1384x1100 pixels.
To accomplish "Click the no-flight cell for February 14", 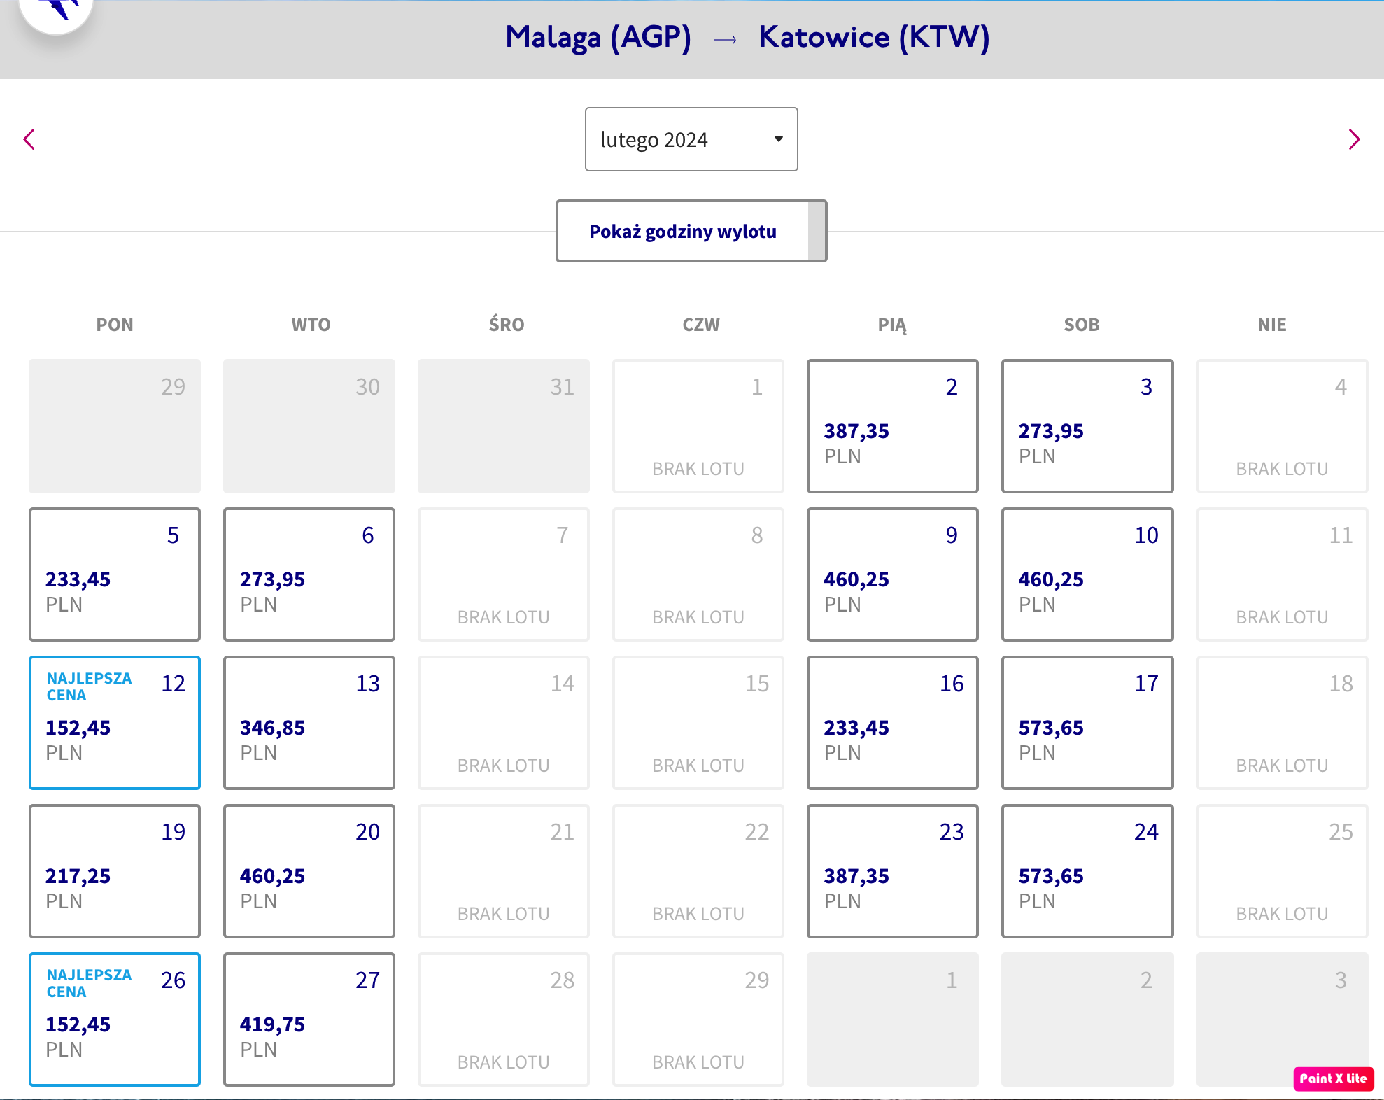I will 504,722.
